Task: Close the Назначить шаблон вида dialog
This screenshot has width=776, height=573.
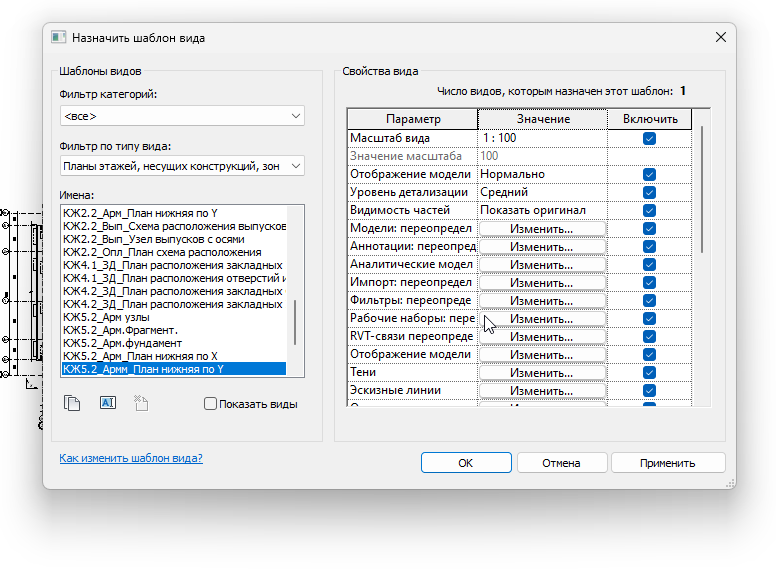Action: click(x=719, y=37)
